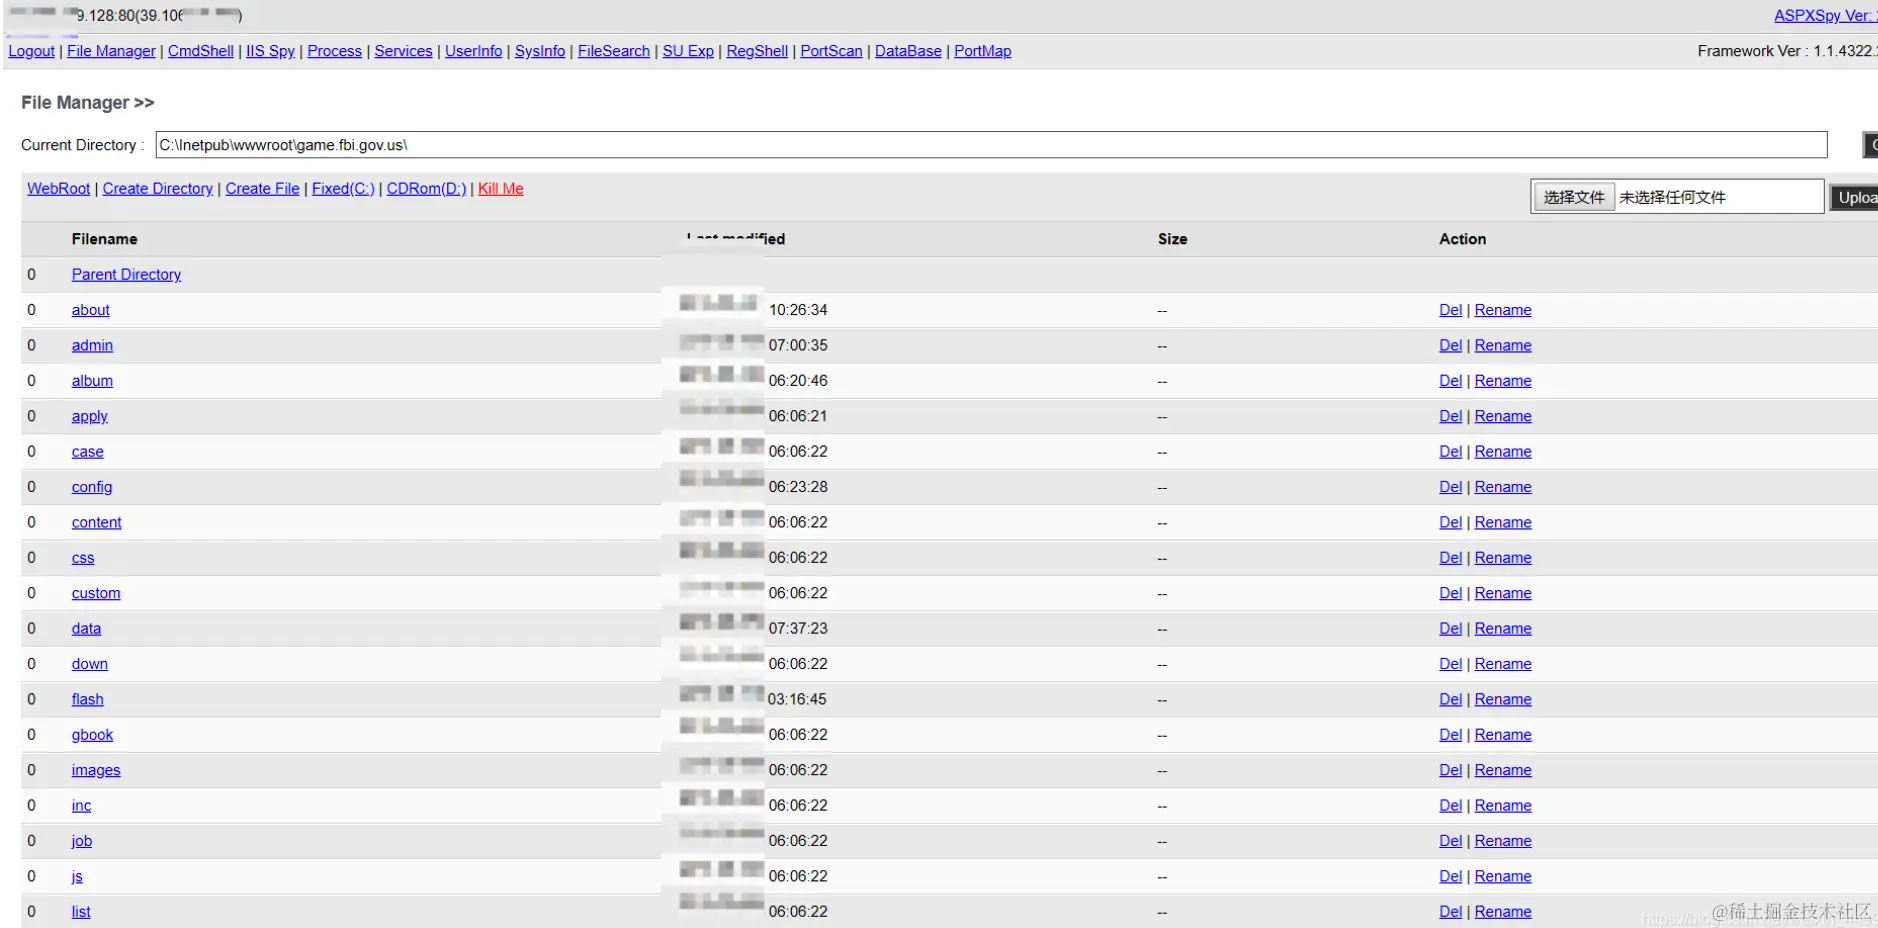
Task: Open the content folder
Action: point(96,522)
